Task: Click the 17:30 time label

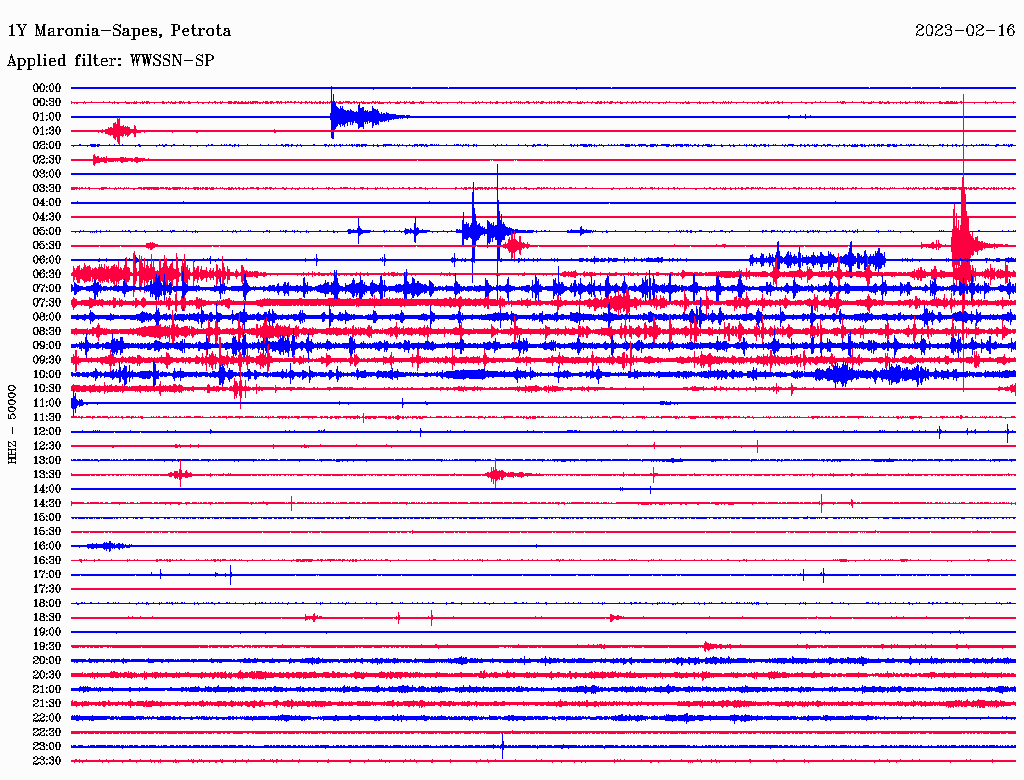Action: [47, 589]
